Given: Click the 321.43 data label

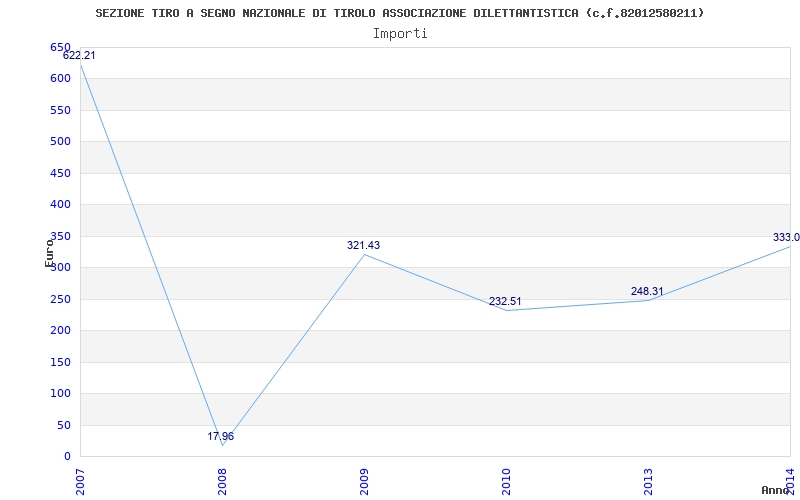Looking at the screenshot, I should click(363, 245).
